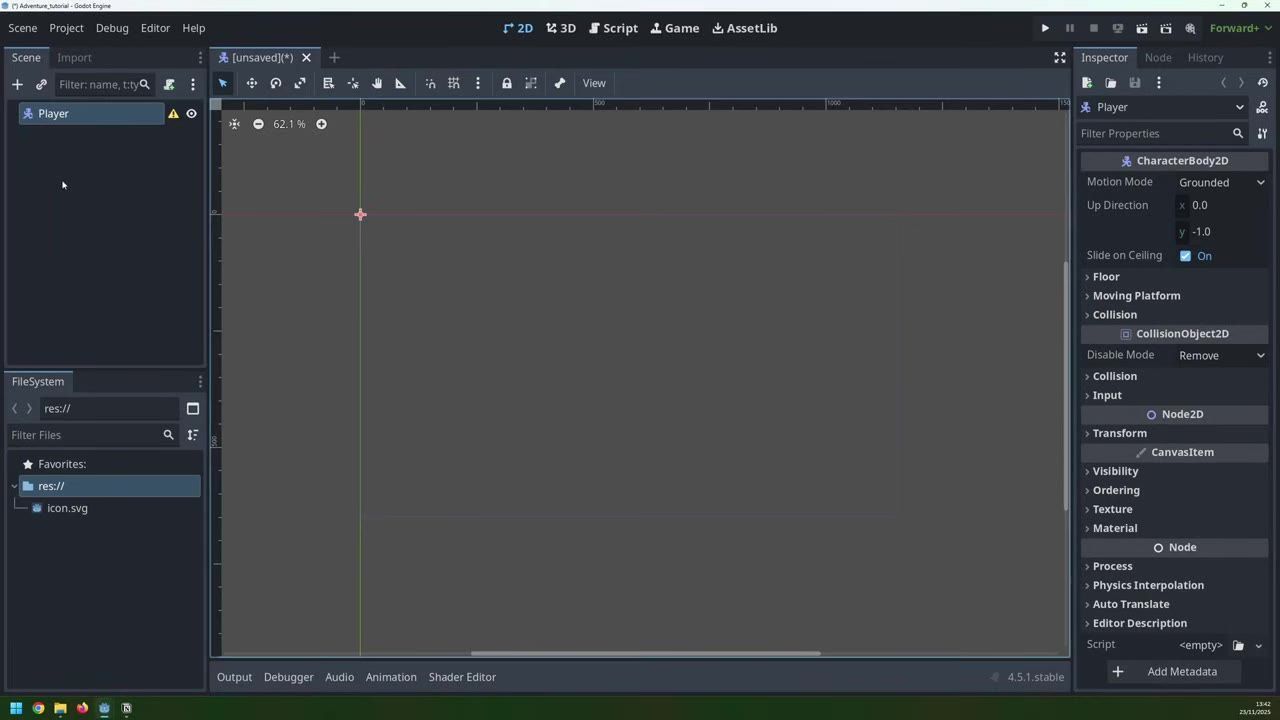Switch to the Node dock tab
Screen dimensions: 1280x720
1158,58
